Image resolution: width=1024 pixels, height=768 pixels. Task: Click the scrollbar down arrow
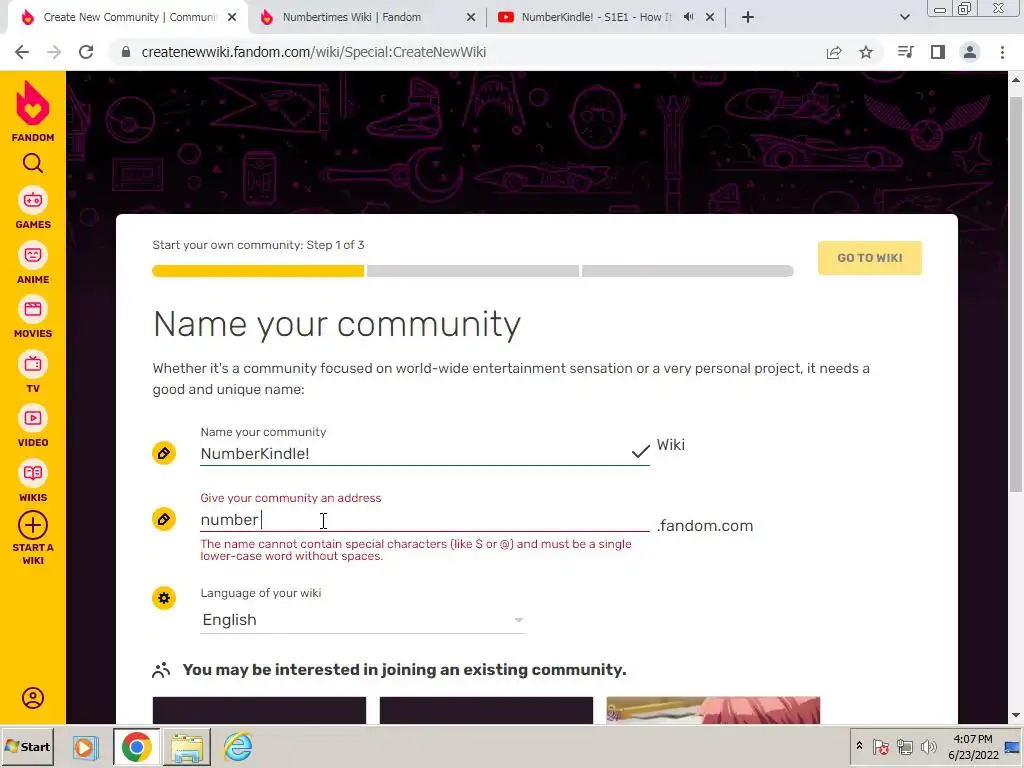[1016, 716]
